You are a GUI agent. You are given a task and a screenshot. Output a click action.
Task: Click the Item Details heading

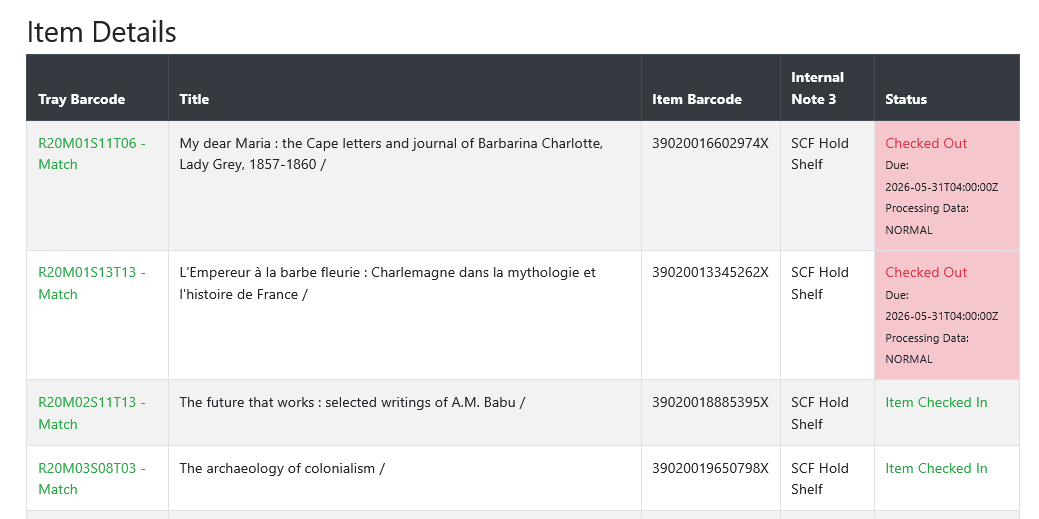click(x=101, y=32)
